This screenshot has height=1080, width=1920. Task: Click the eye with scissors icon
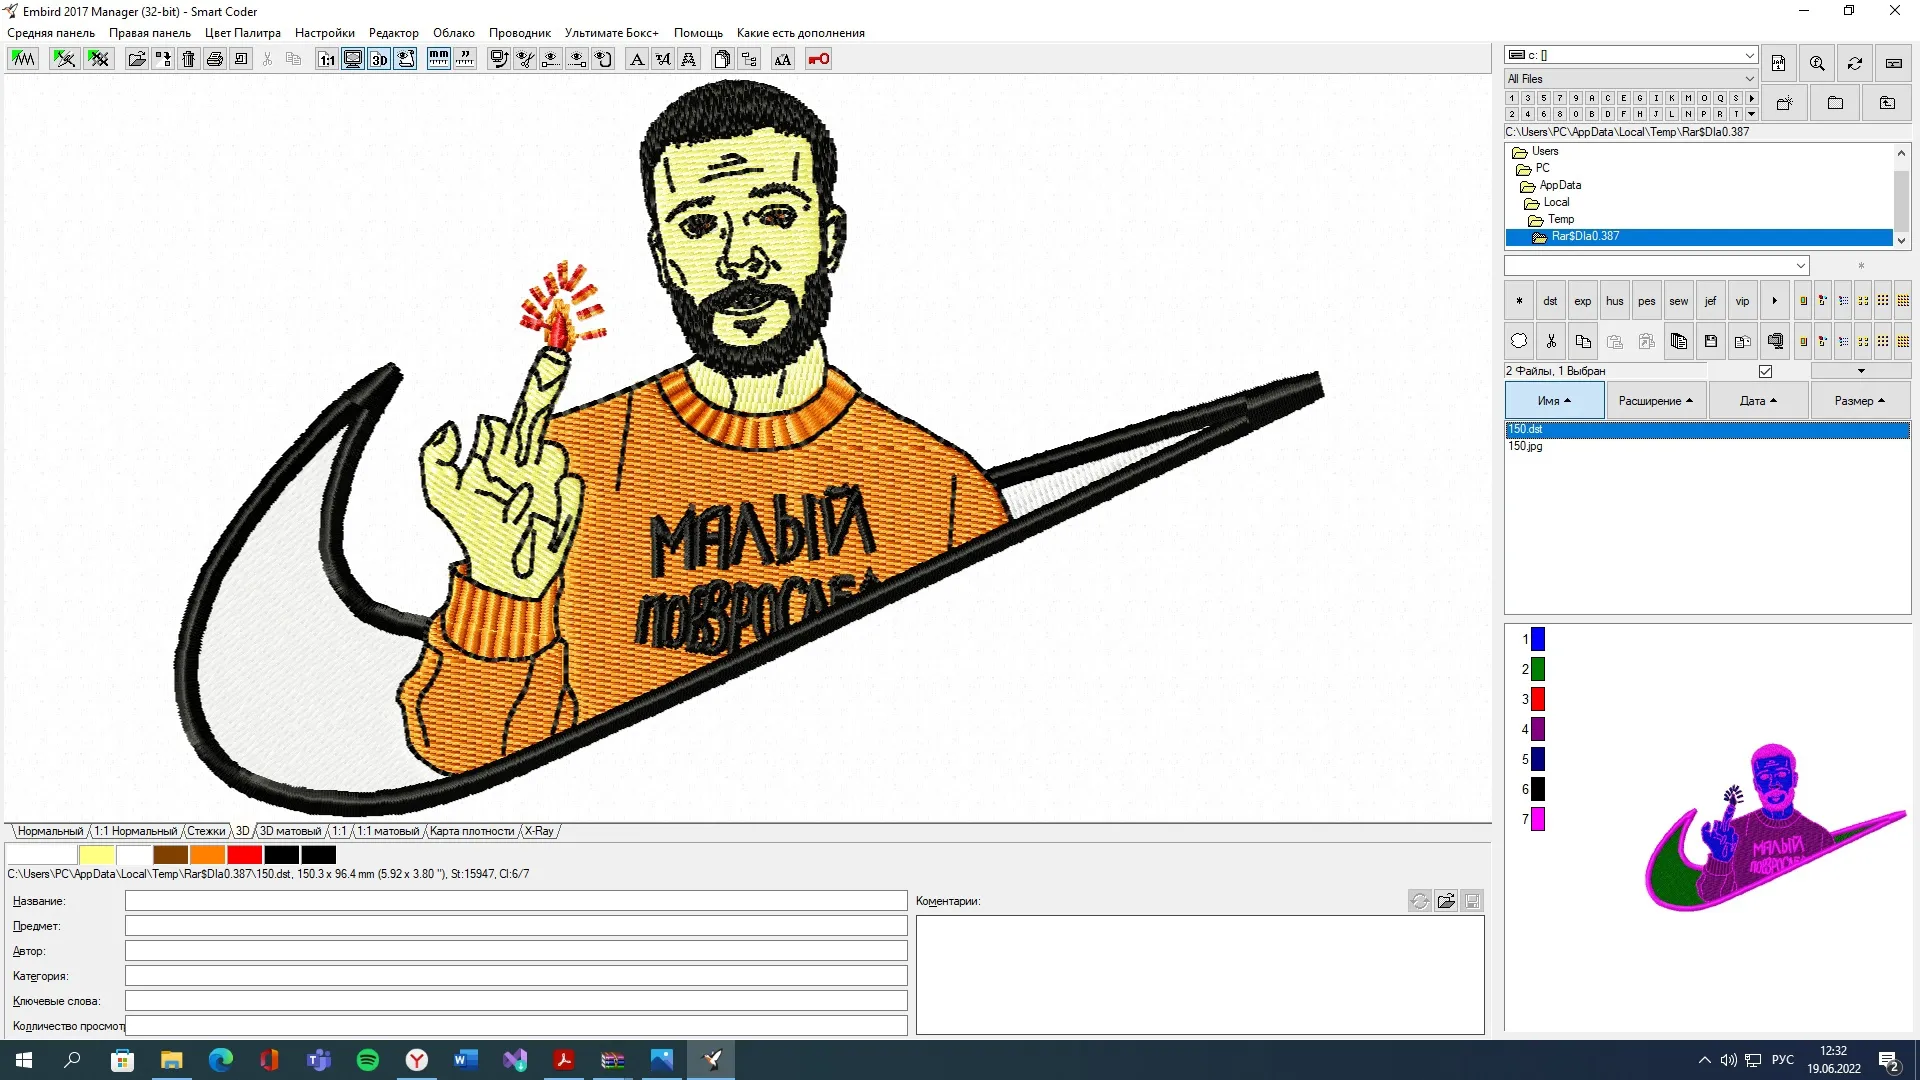(x=525, y=59)
